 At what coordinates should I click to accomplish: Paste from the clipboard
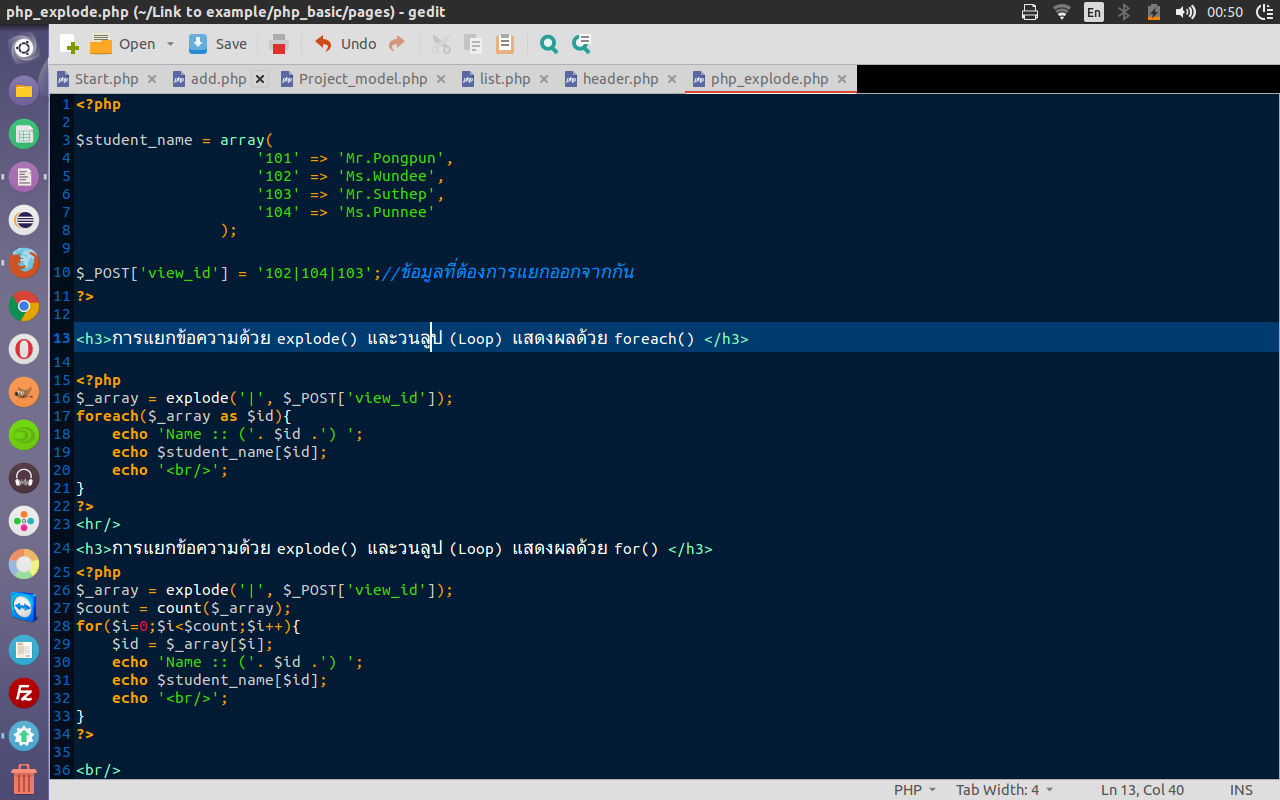coord(503,43)
